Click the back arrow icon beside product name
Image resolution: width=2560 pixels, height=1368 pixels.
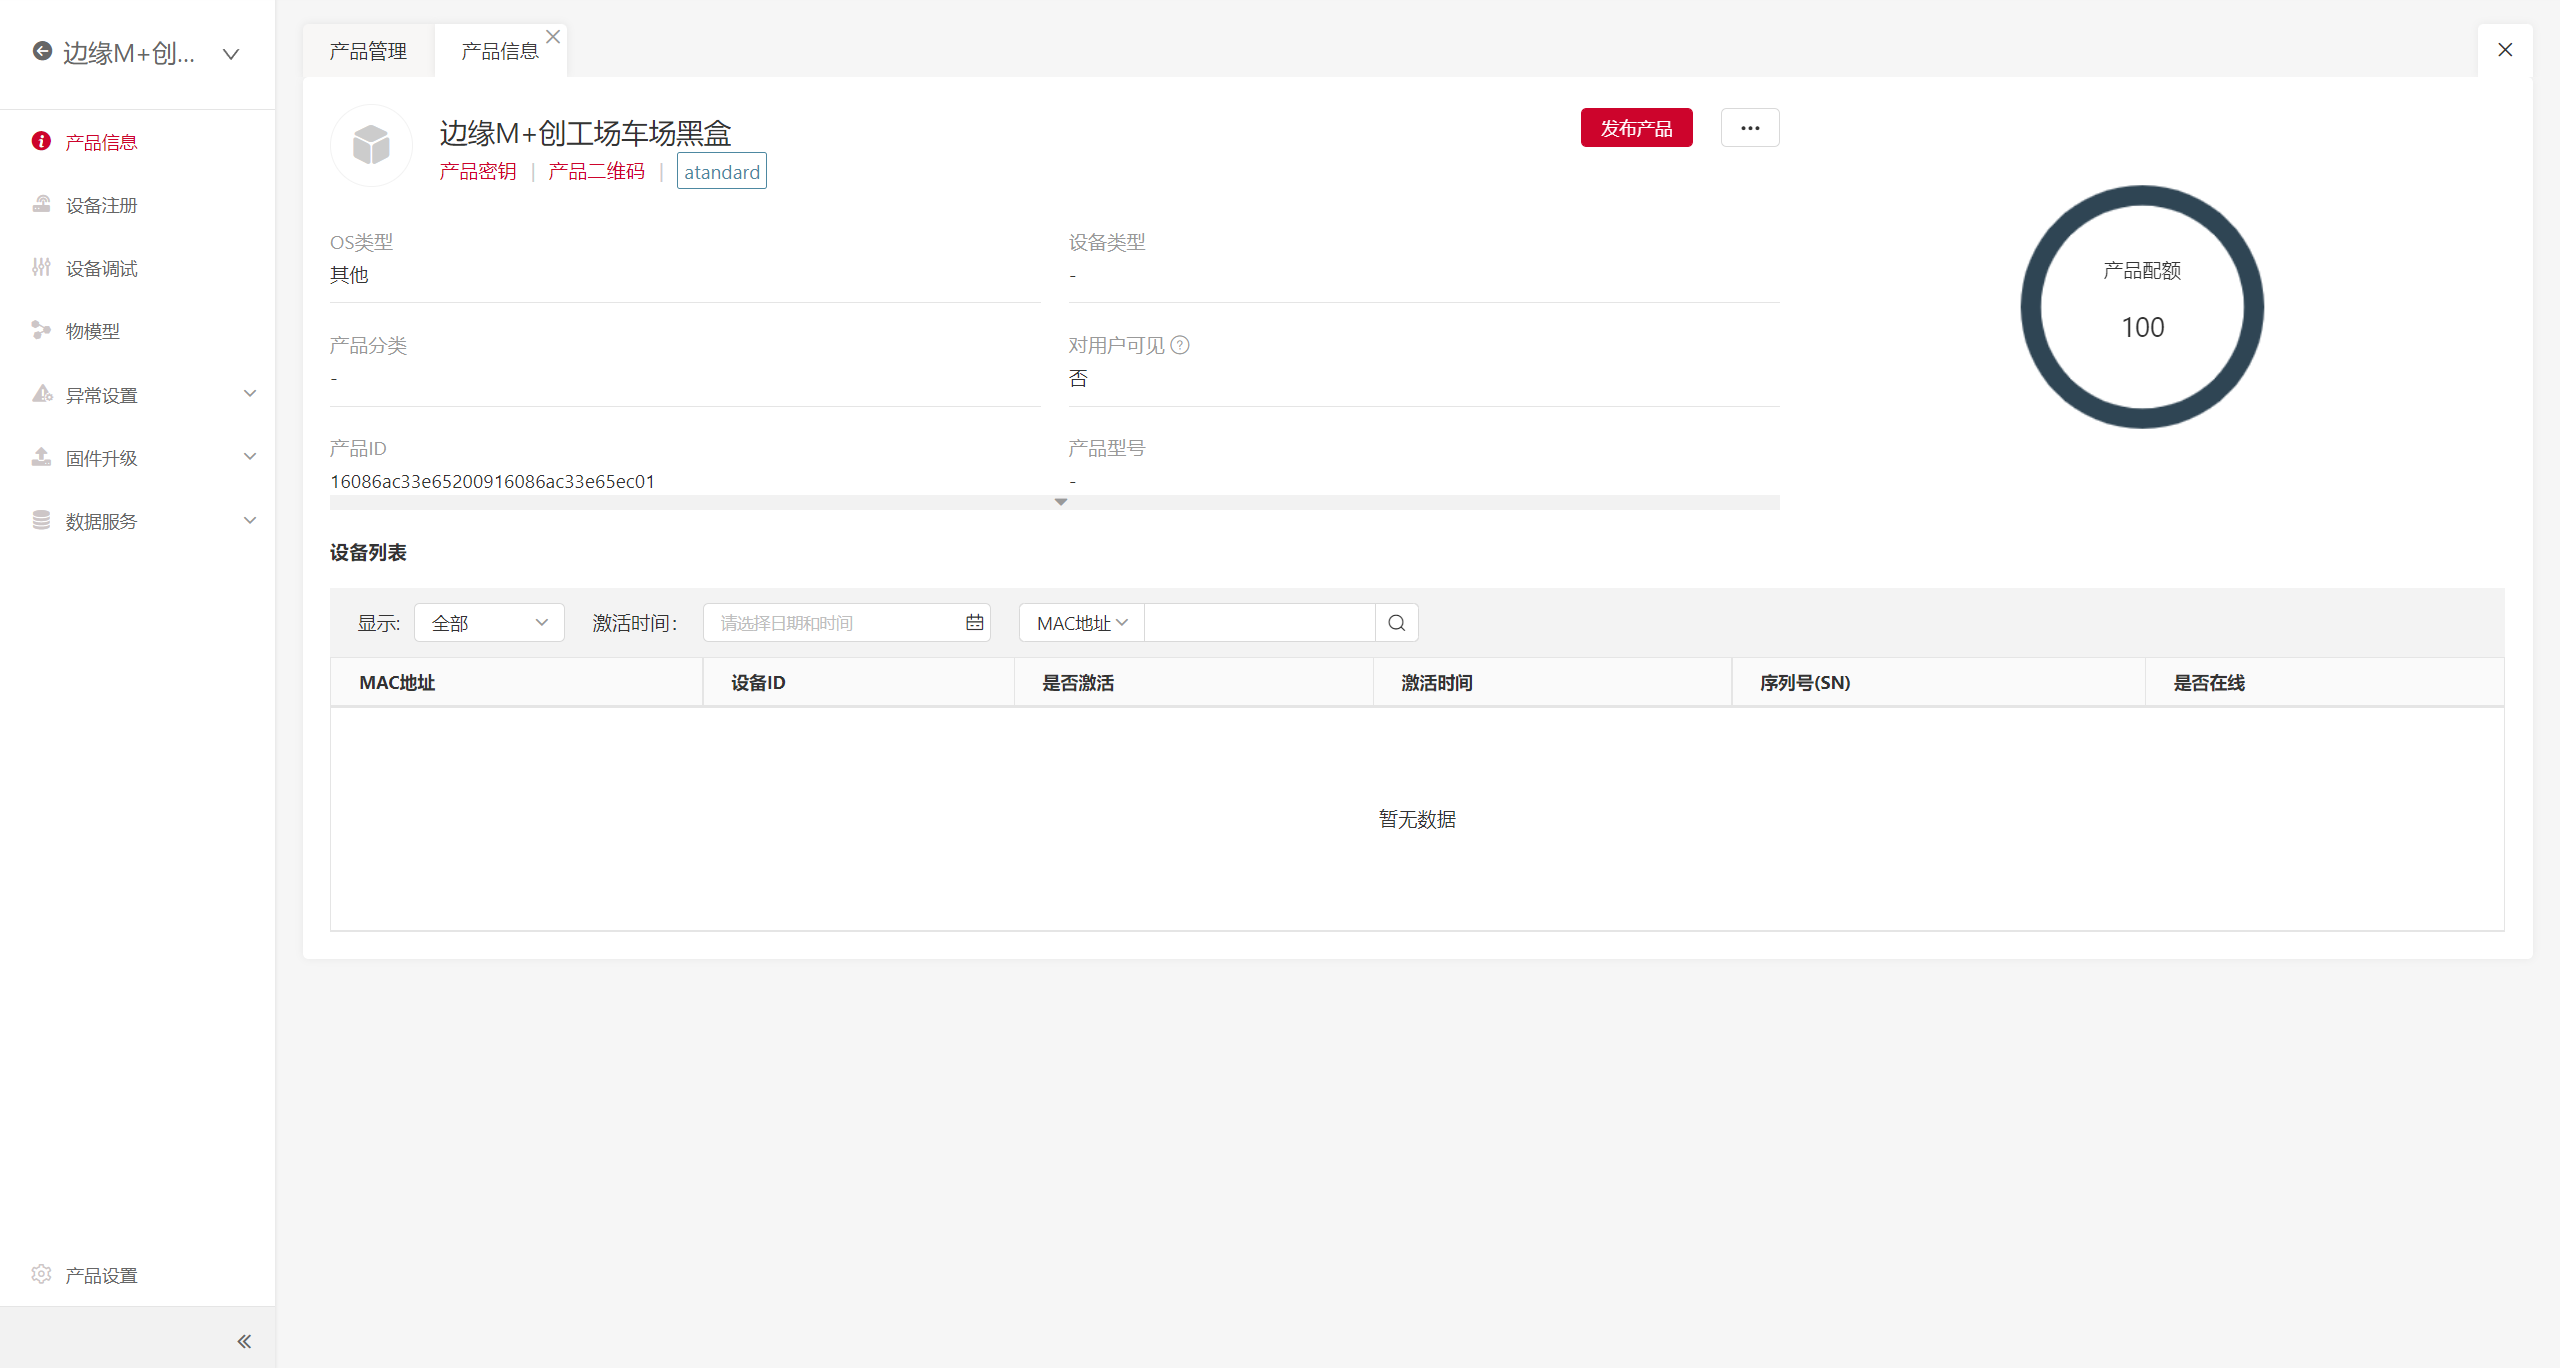point(42,51)
